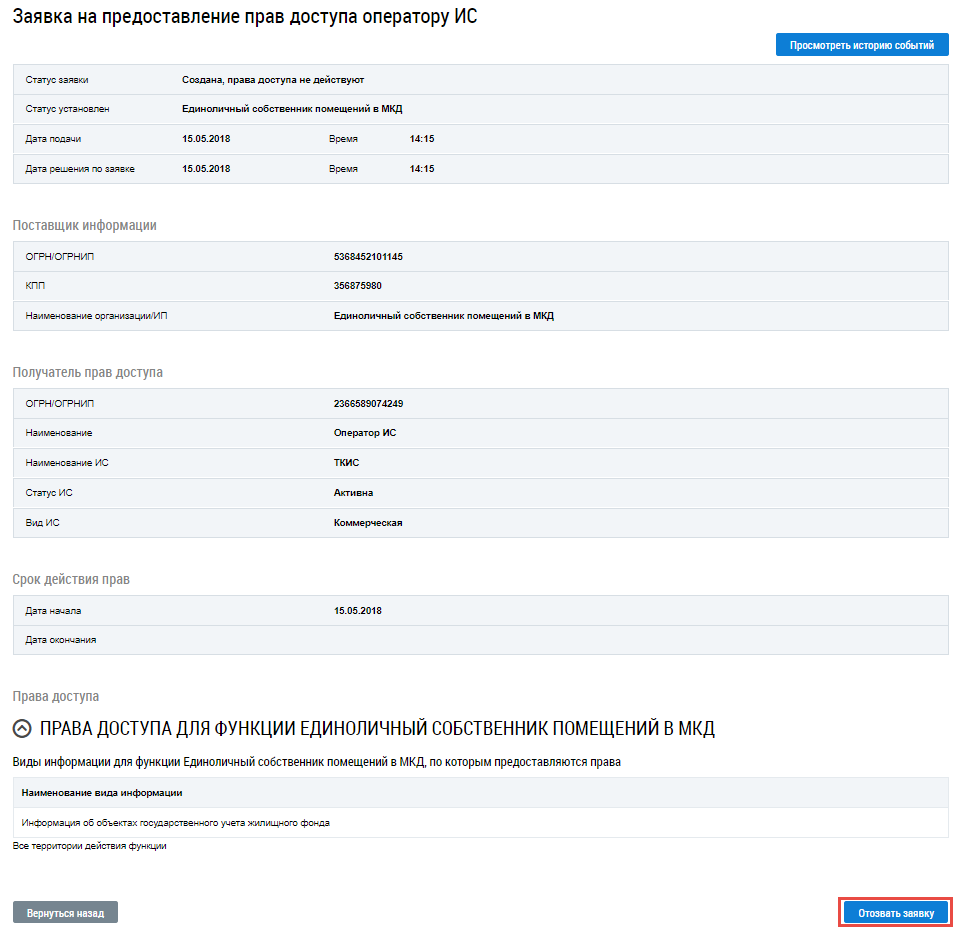The image size is (963, 935).
Task: Click the Коммерческая IS type value
Action: (x=368, y=522)
